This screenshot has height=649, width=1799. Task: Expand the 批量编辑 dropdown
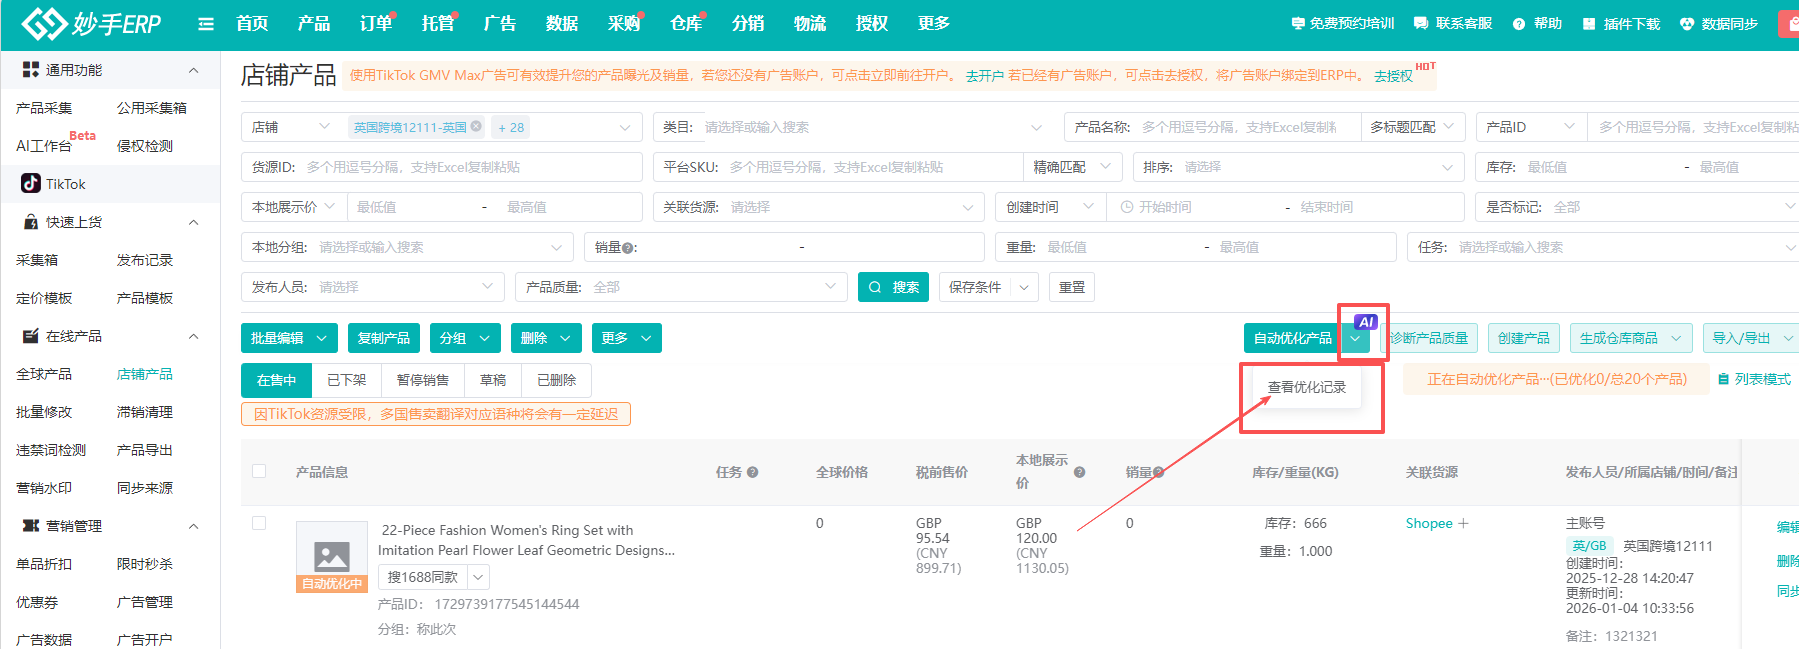(x=322, y=339)
